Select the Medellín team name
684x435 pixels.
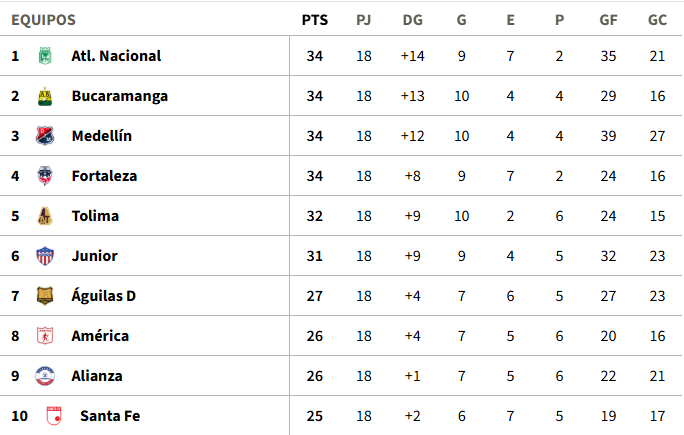[102, 136]
